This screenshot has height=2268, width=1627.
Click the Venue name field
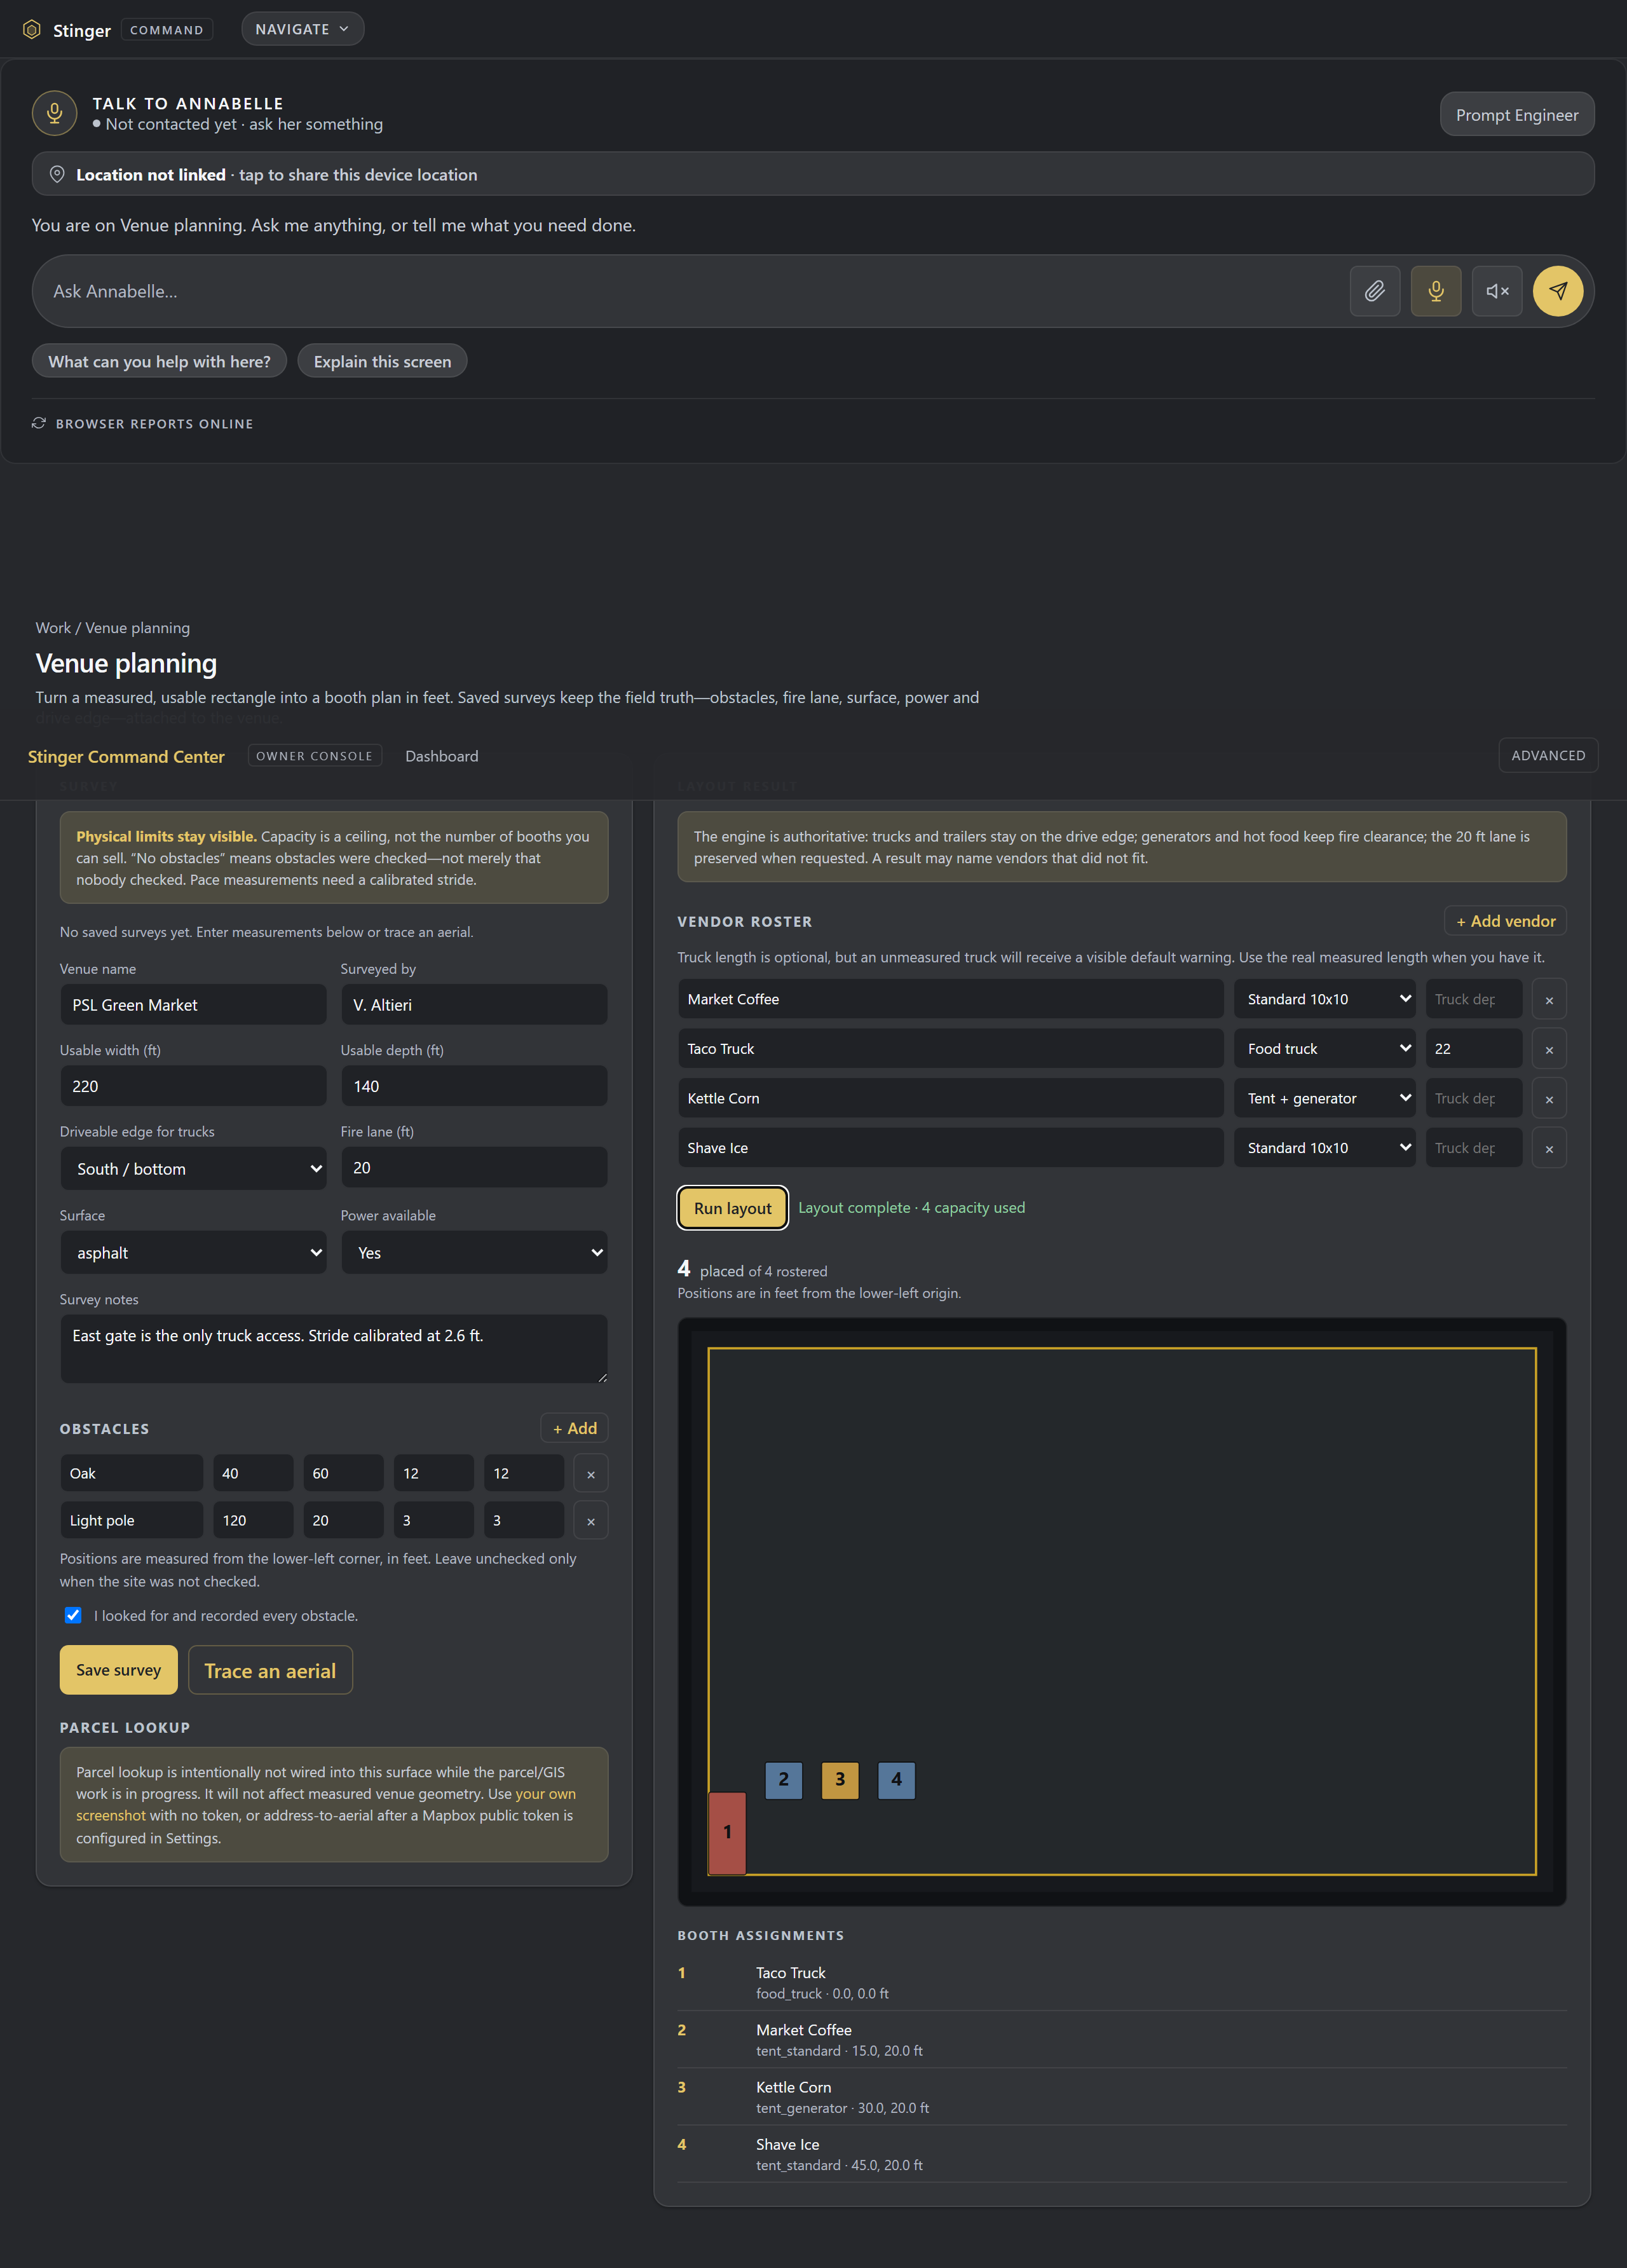[193, 1004]
